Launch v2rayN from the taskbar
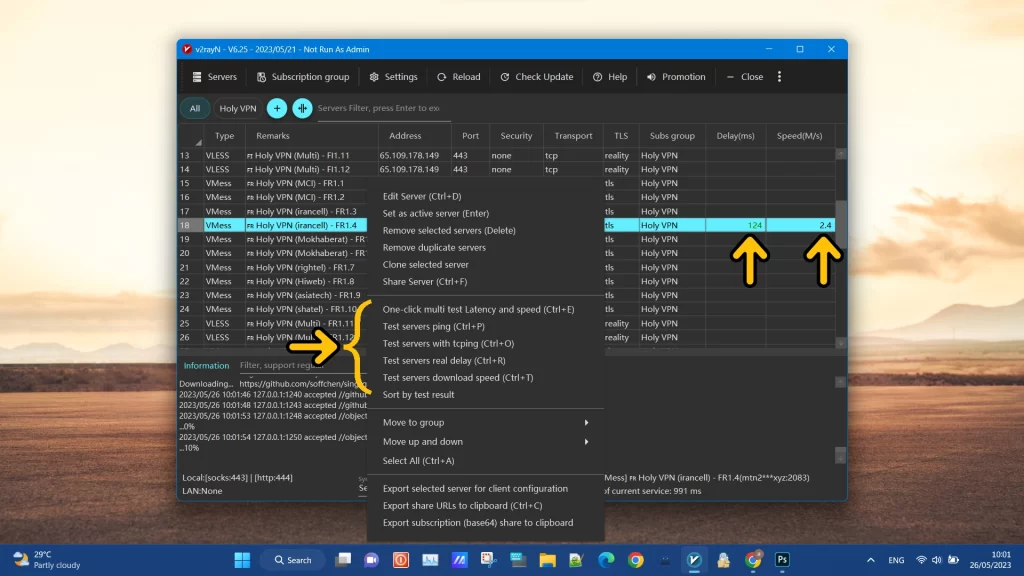Screen dimensions: 1024x576 [693, 560]
